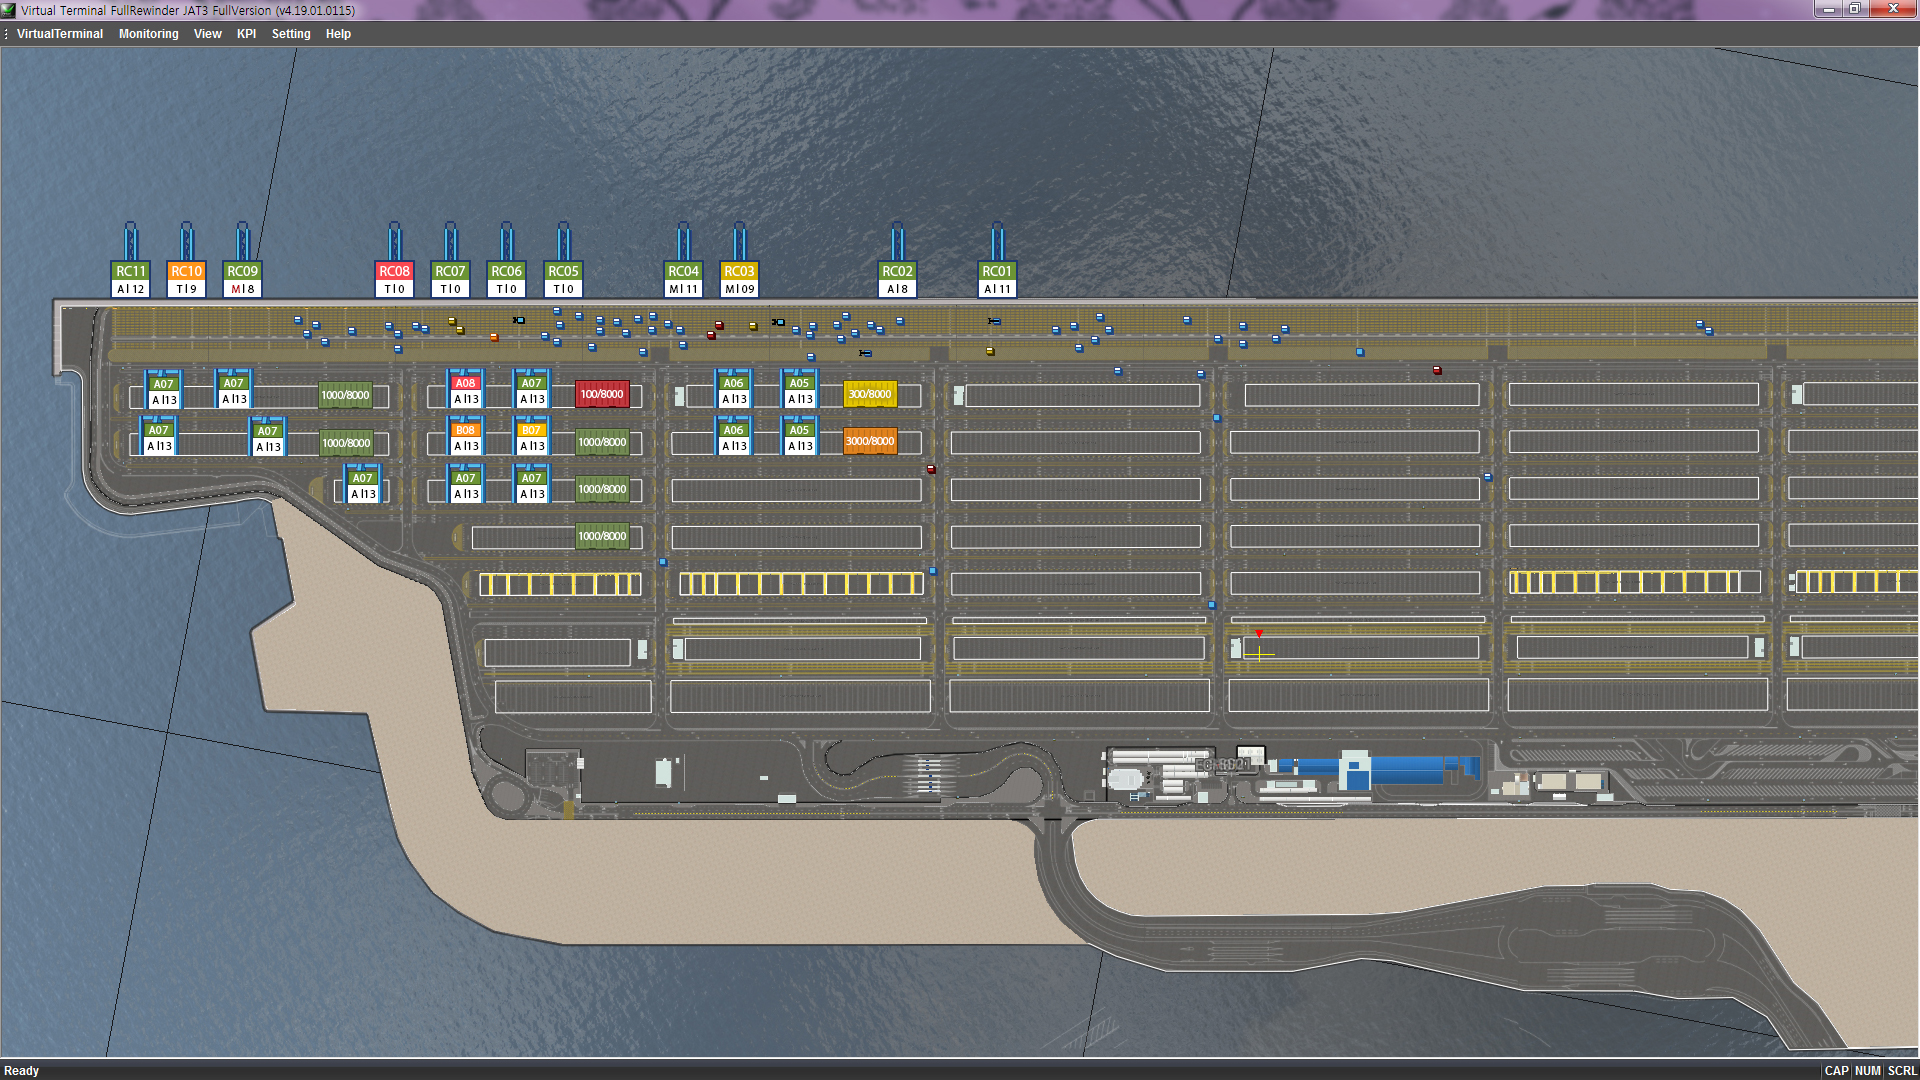
Task: Open the KPI menu
Action: click(x=246, y=34)
